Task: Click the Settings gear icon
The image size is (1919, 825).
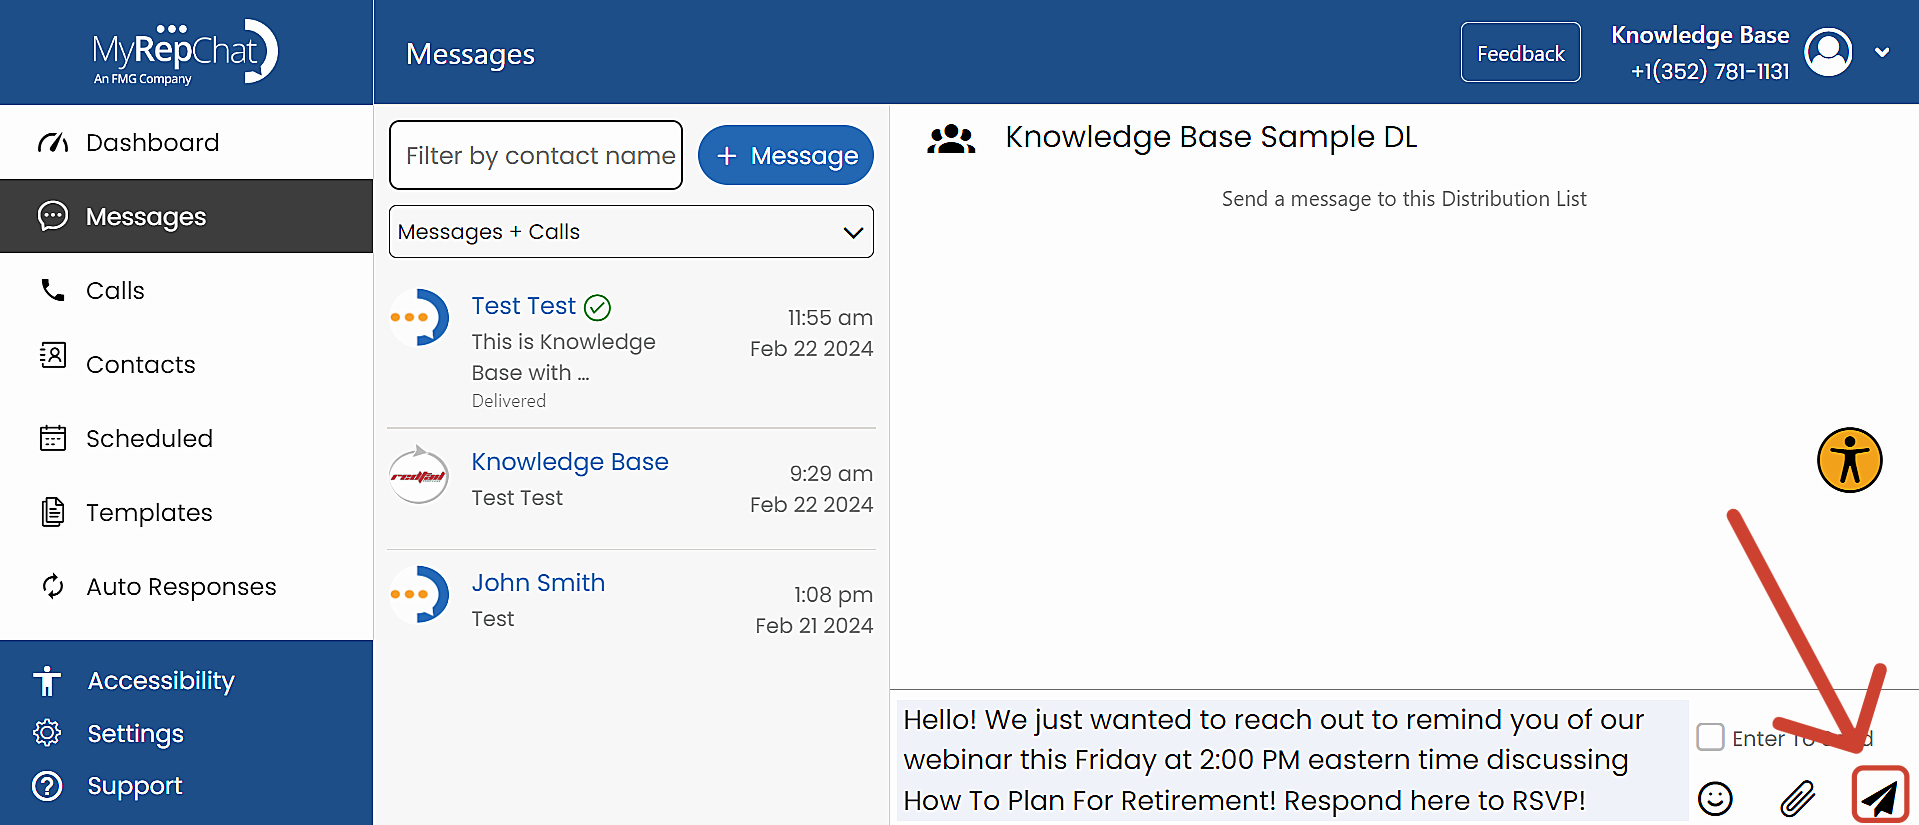Action: click(47, 733)
